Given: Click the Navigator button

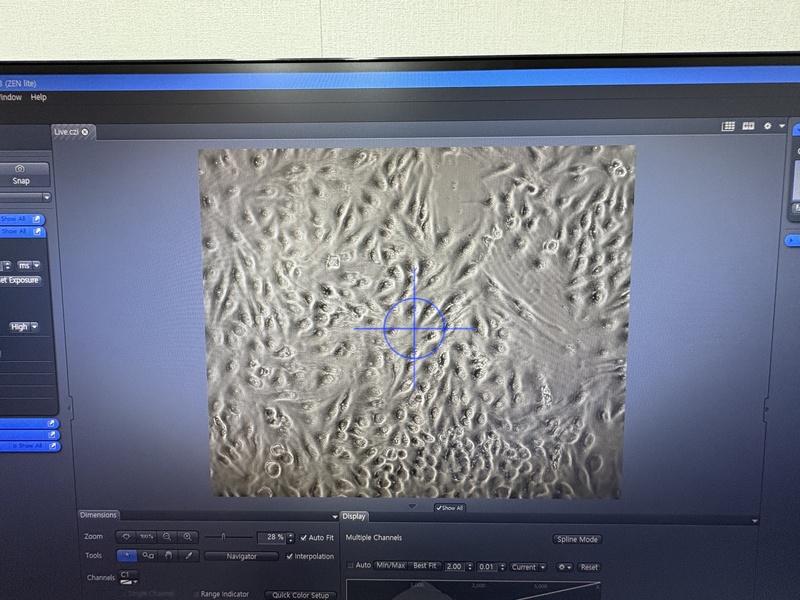Looking at the screenshot, I should [241, 556].
